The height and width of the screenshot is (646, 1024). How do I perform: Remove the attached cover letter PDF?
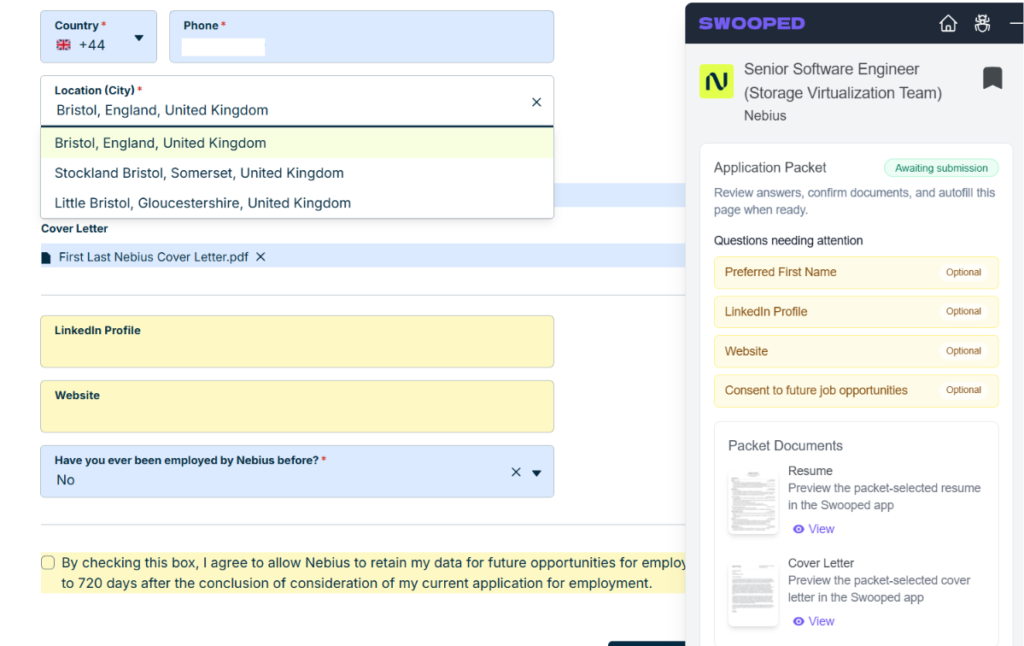point(261,257)
